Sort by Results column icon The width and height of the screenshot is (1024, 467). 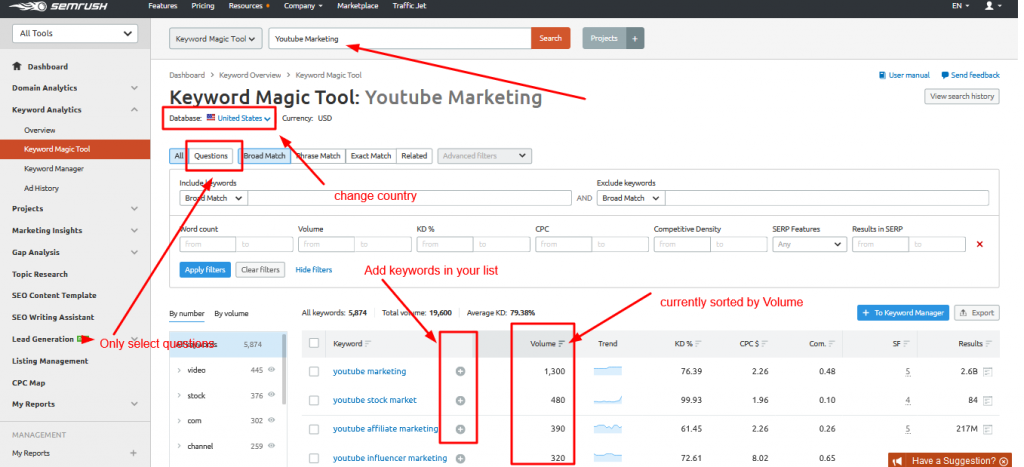[988, 344]
